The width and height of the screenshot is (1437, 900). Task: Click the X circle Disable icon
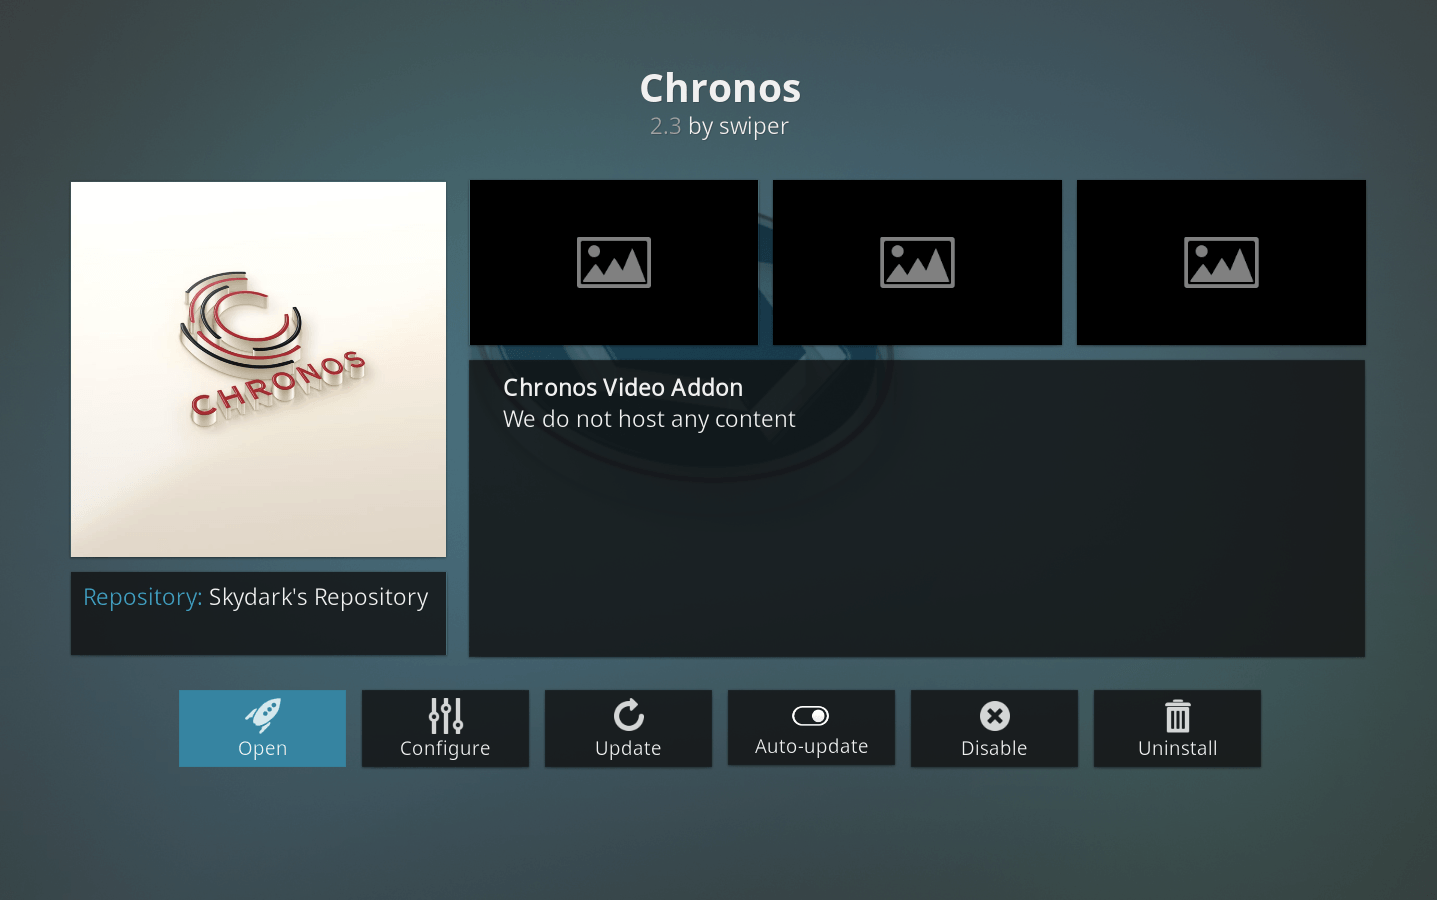[995, 716]
